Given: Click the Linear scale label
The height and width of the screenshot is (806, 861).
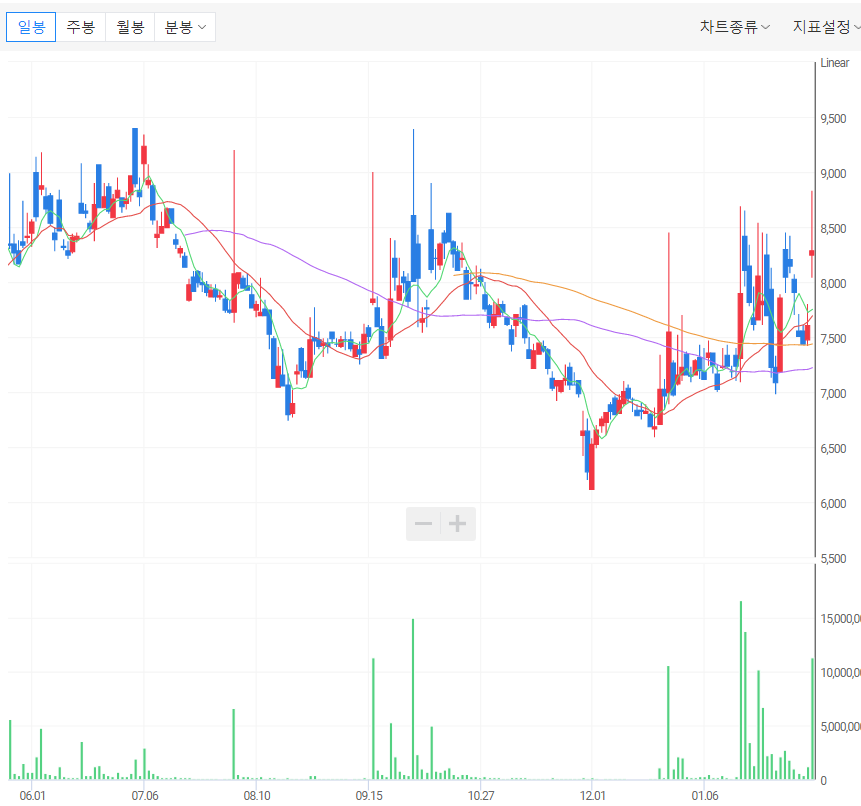Looking at the screenshot, I should [x=835, y=63].
